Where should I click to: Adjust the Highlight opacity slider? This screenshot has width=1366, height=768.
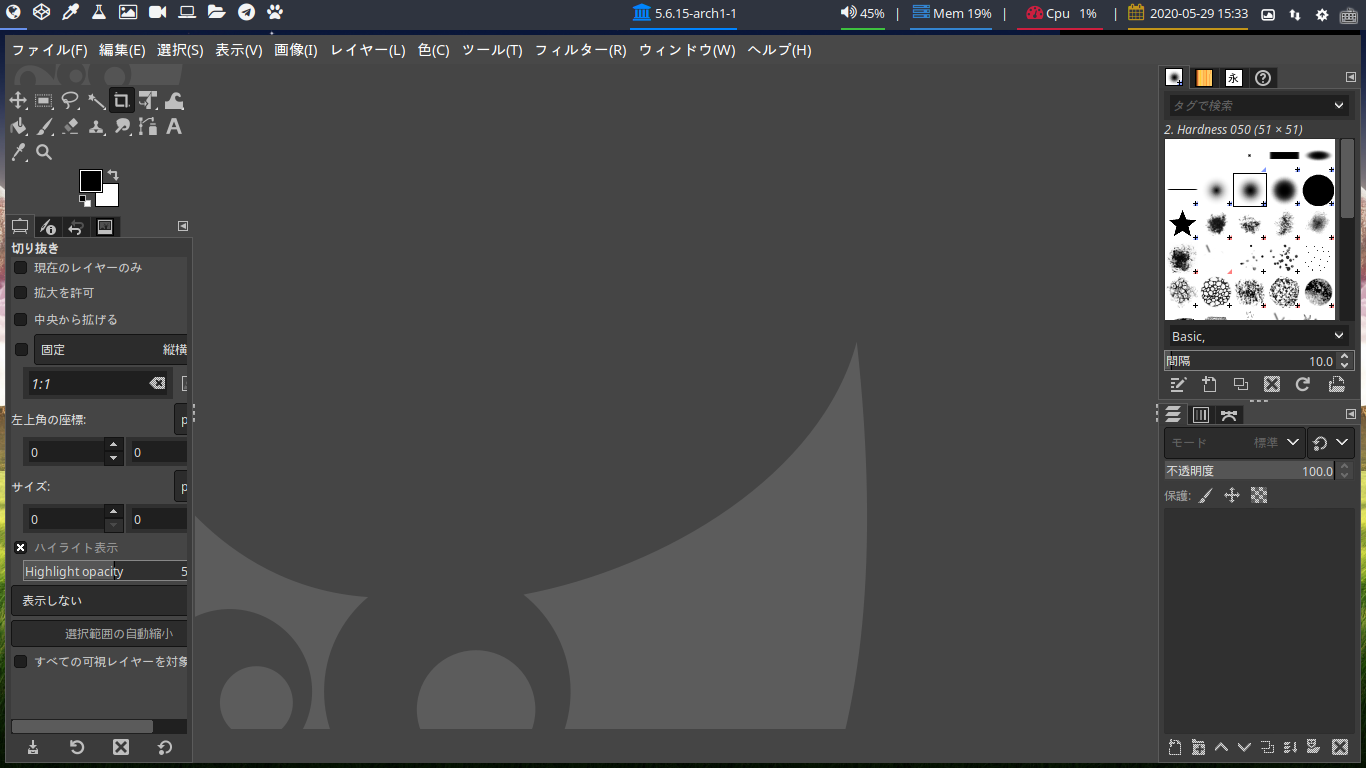[105, 571]
